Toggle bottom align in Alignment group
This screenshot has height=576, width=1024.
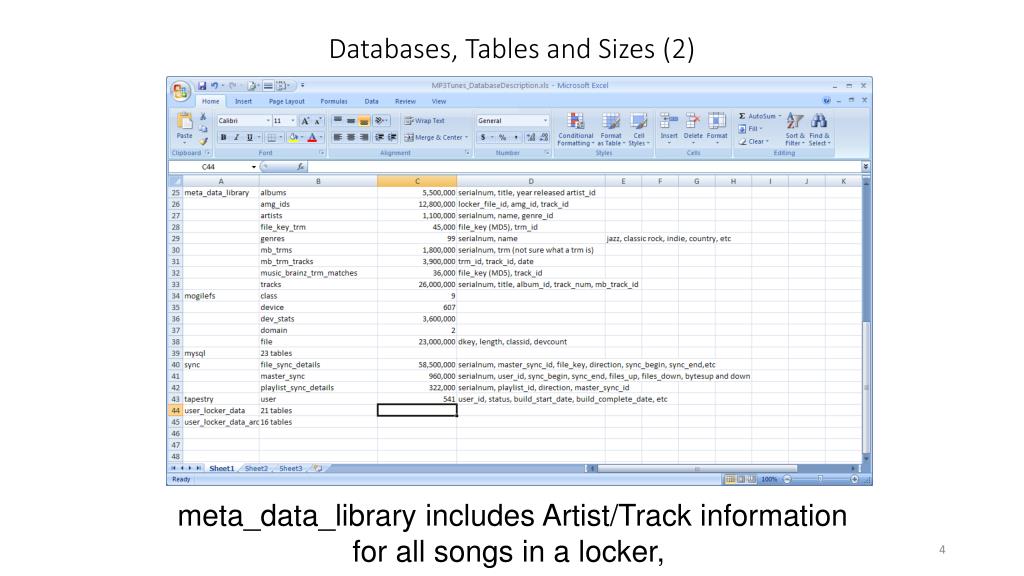coord(364,121)
